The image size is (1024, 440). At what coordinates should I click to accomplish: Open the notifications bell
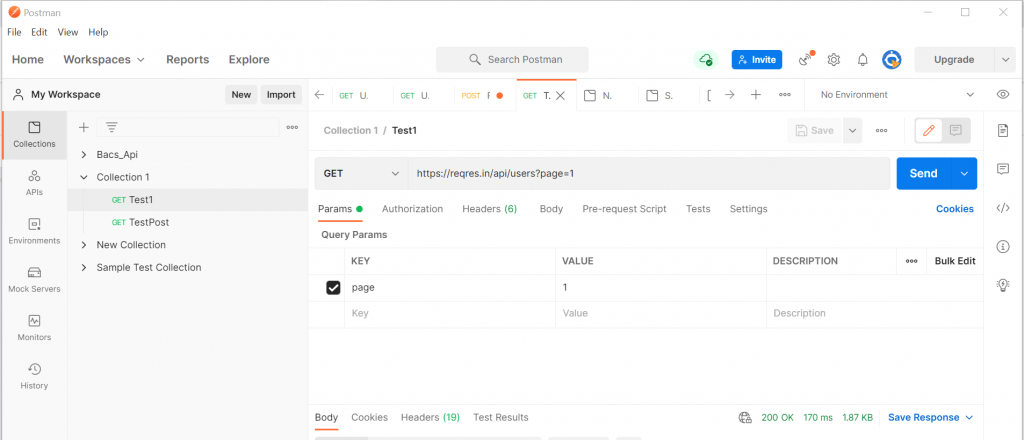coord(863,59)
